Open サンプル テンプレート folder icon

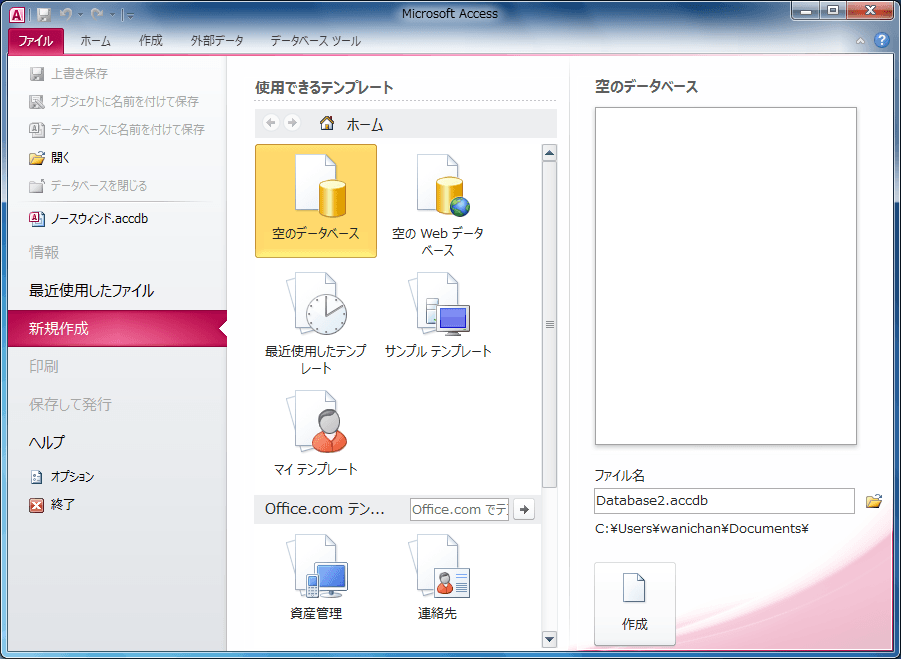coord(438,316)
